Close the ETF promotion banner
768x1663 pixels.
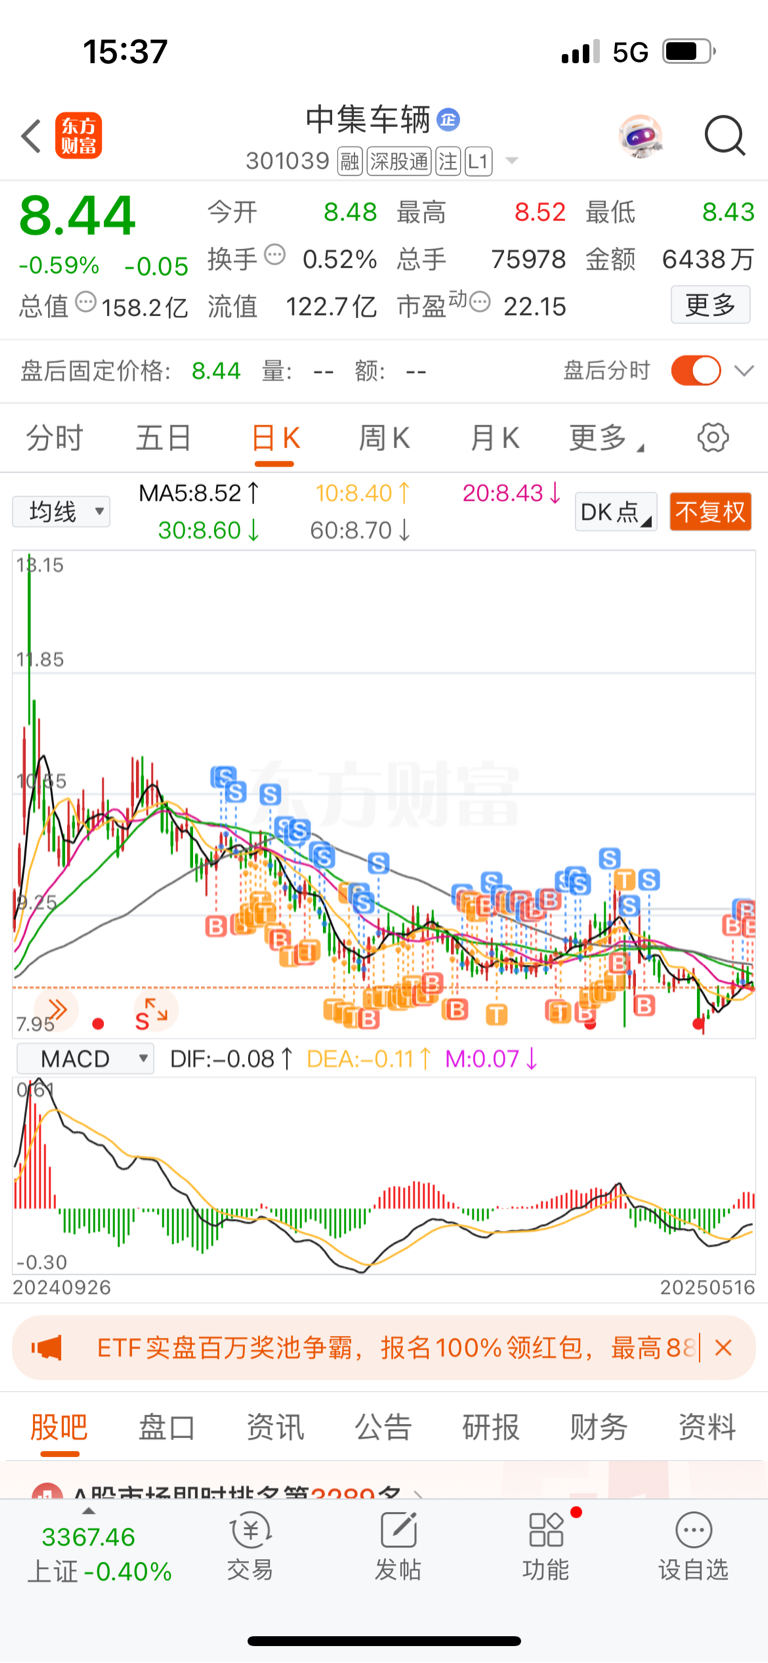click(x=724, y=1348)
